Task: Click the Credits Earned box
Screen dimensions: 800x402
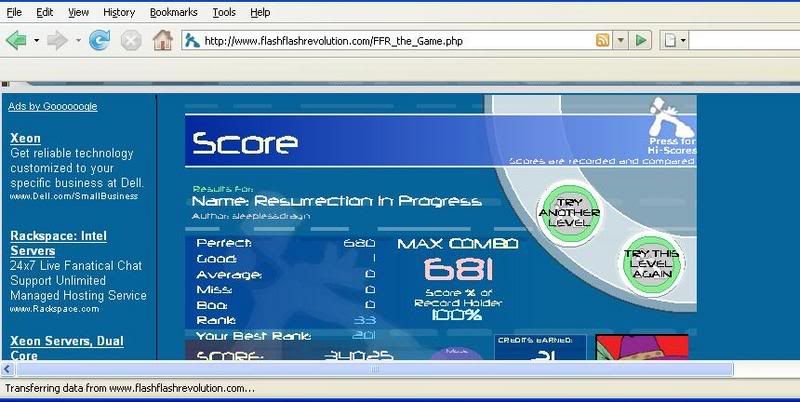Action: pos(540,348)
